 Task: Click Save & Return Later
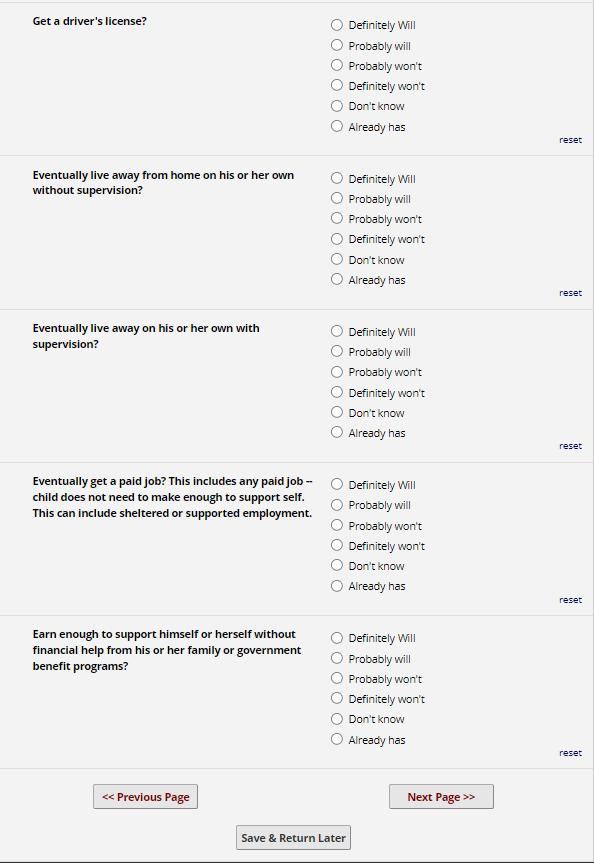[293, 838]
